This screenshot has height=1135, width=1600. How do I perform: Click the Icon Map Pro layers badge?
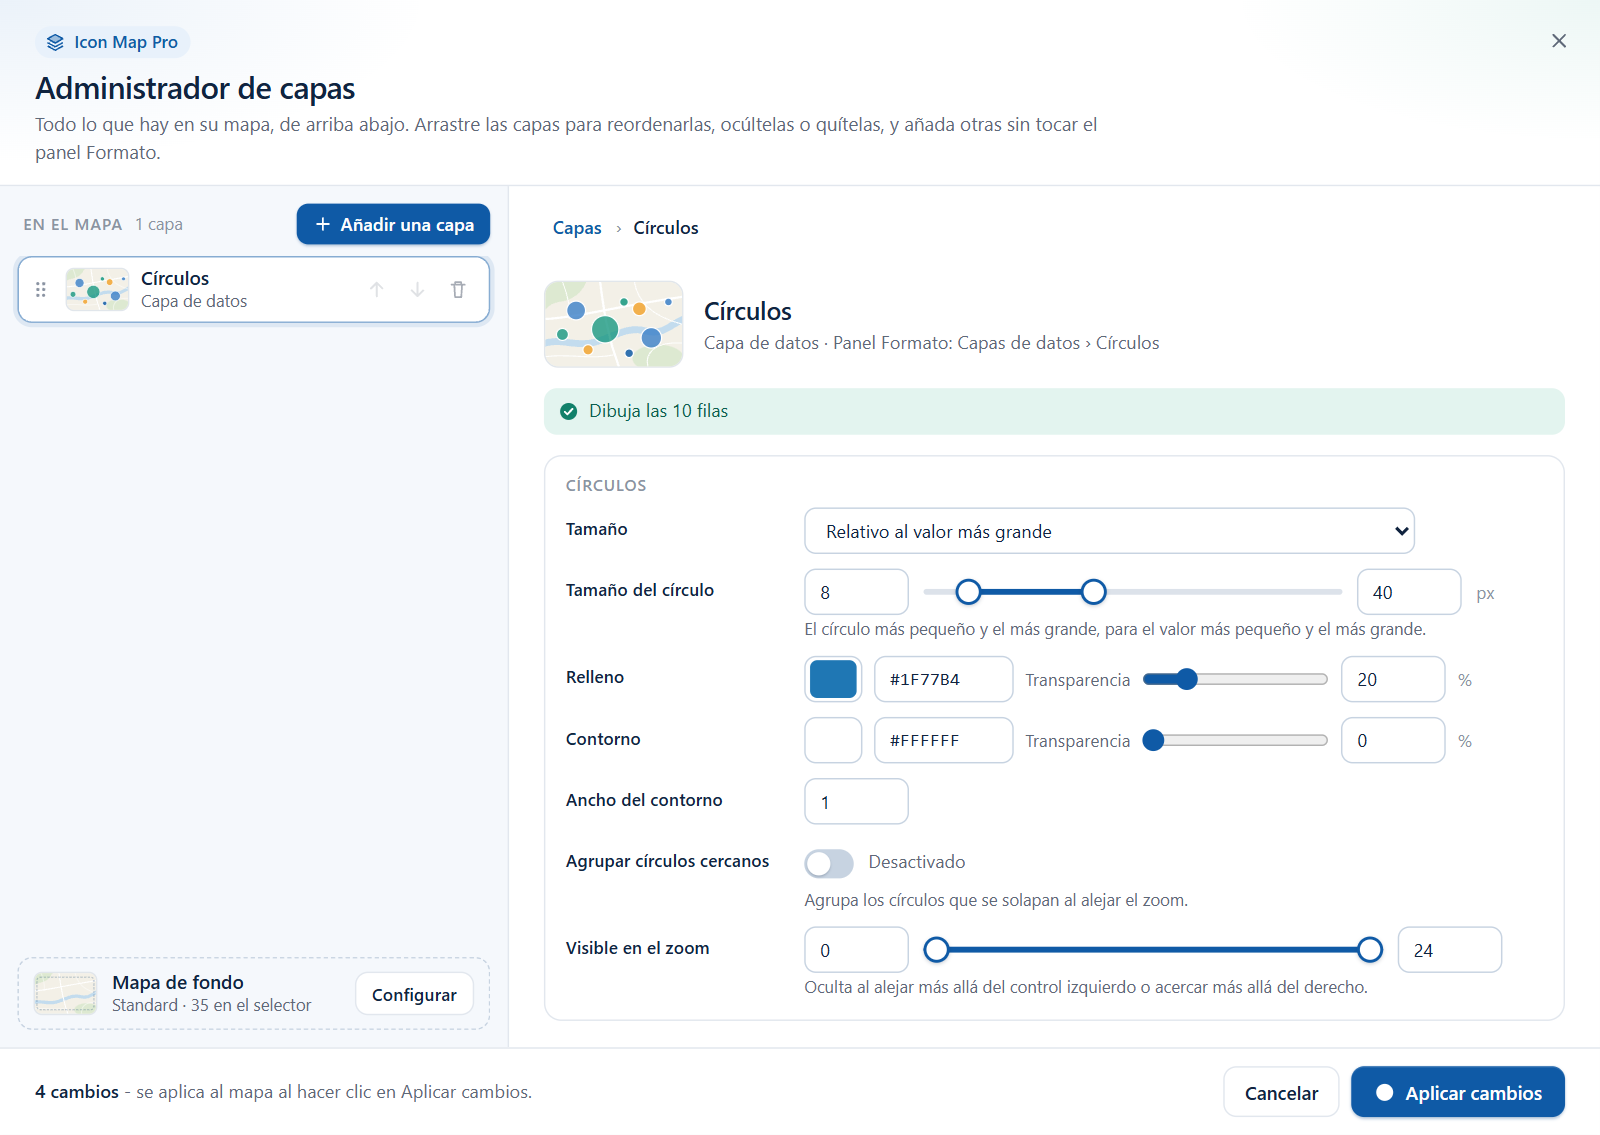point(113,42)
